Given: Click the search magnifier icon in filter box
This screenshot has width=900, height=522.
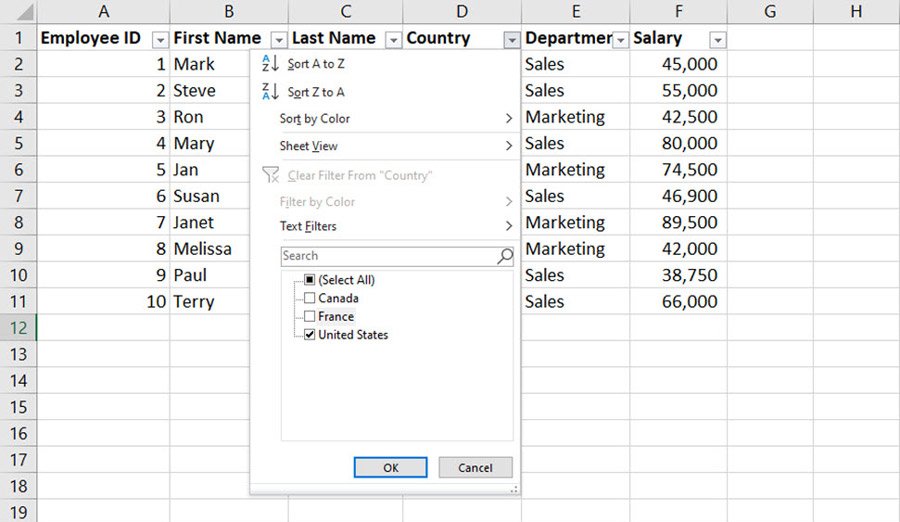Looking at the screenshot, I should pos(505,256).
